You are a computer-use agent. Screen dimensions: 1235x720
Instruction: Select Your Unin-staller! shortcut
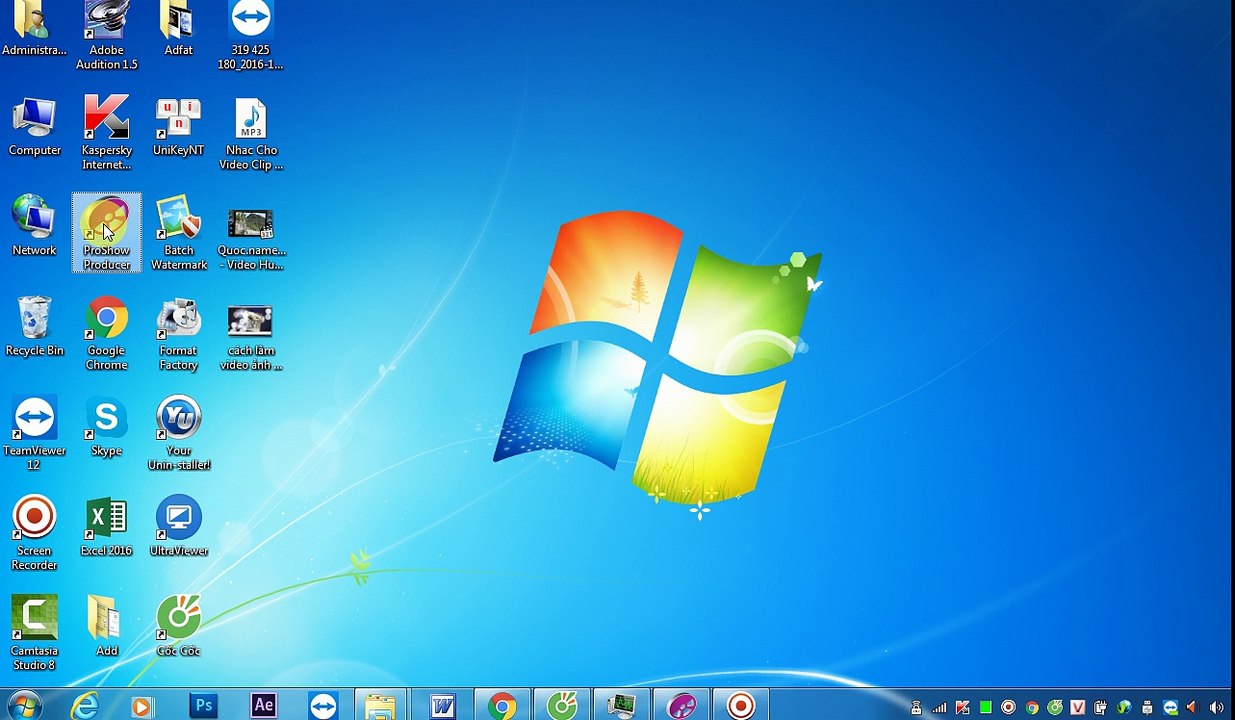178,434
